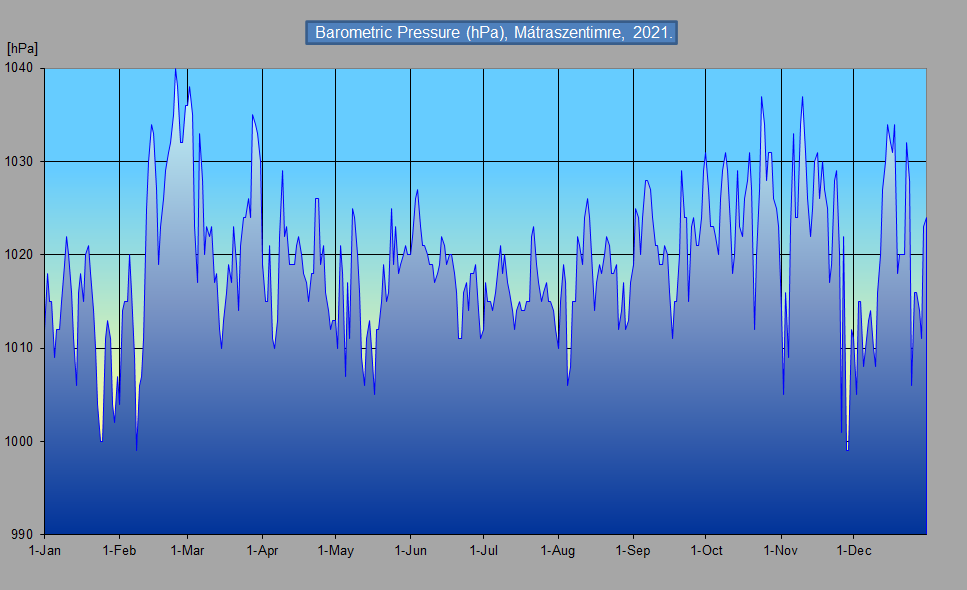Select the 1-Aug date label

pyautogui.click(x=557, y=550)
